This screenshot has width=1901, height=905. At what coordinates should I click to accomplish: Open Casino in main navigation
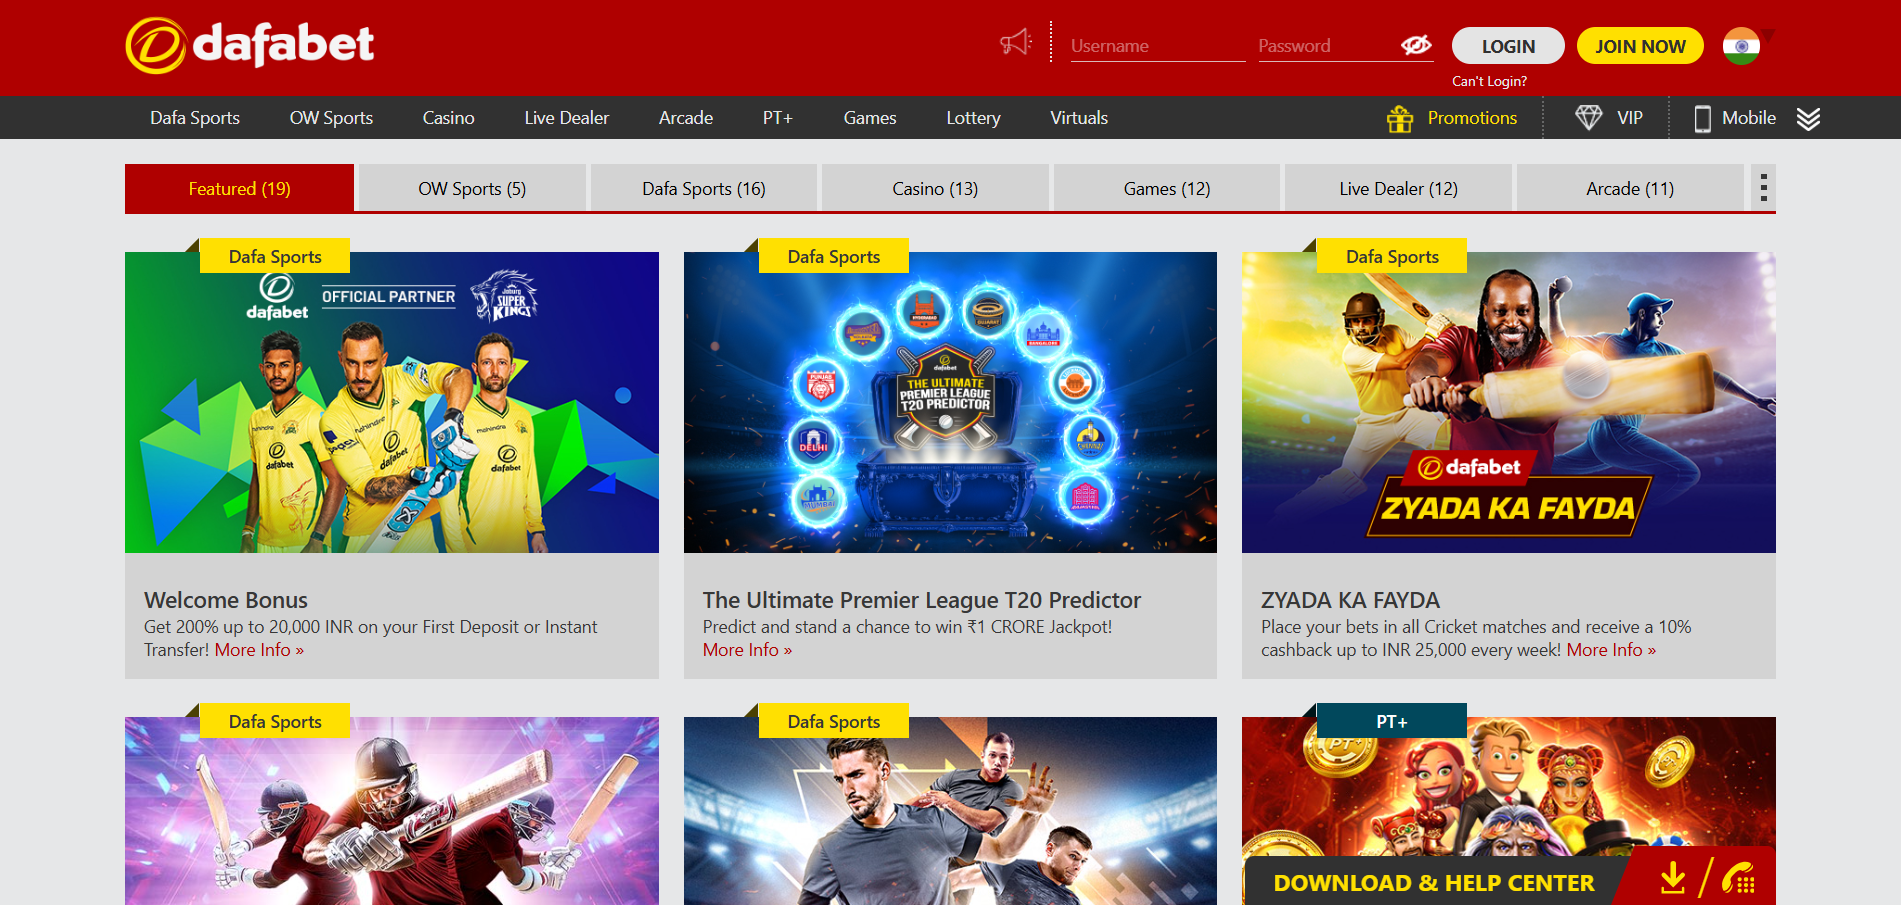click(448, 118)
